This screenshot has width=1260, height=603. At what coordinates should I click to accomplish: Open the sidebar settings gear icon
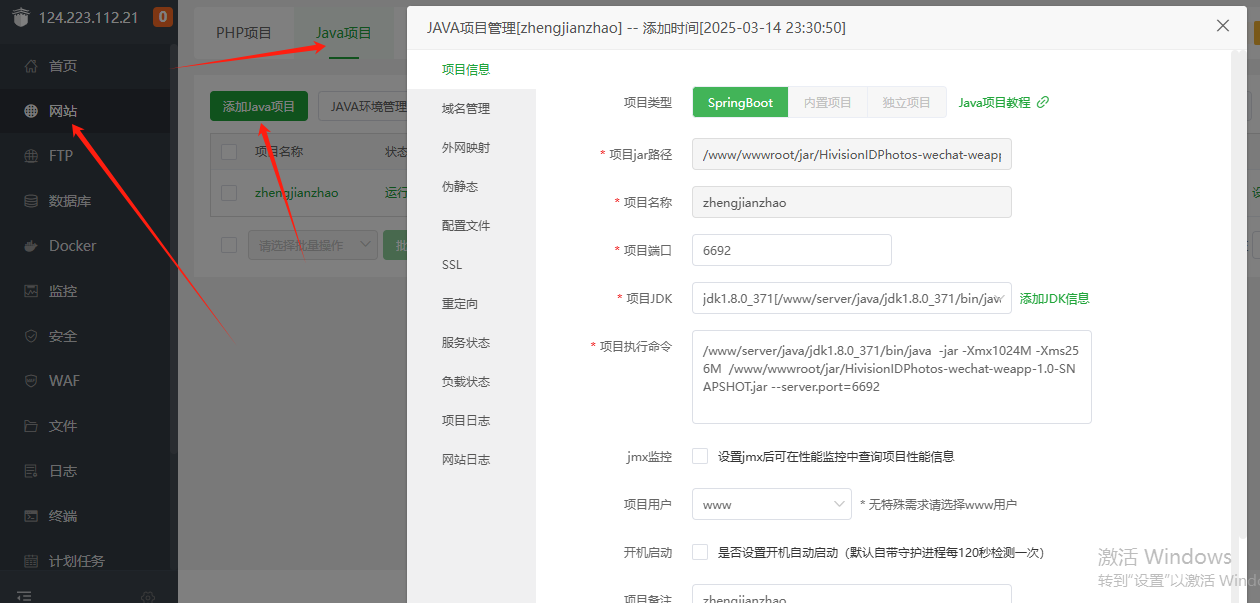pos(148,597)
